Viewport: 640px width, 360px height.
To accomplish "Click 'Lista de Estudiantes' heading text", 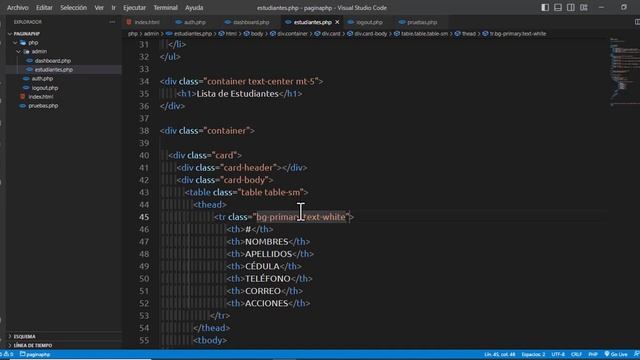I will pyautogui.click(x=238, y=93).
